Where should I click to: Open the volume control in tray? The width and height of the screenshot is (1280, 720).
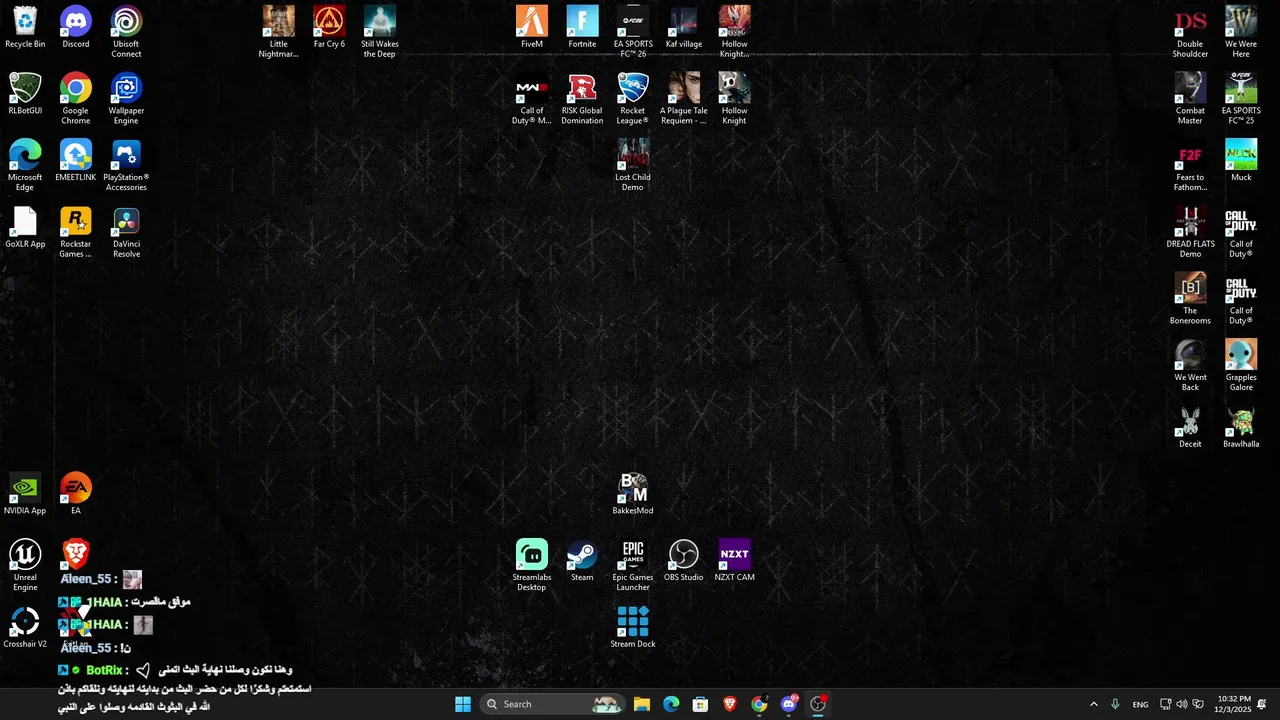(x=1182, y=704)
